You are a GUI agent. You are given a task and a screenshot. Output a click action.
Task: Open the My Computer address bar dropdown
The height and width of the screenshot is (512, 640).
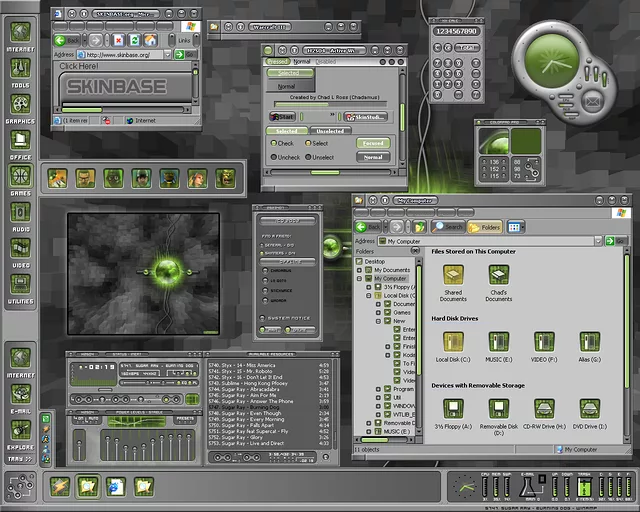click(x=598, y=241)
